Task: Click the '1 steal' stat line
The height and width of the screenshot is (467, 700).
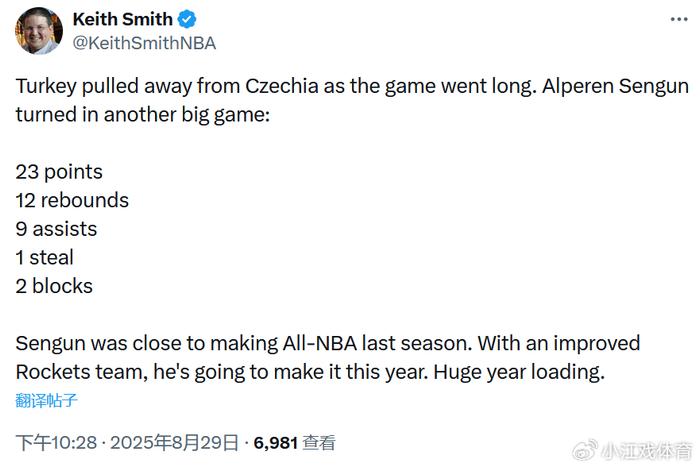Action: (x=45, y=257)
